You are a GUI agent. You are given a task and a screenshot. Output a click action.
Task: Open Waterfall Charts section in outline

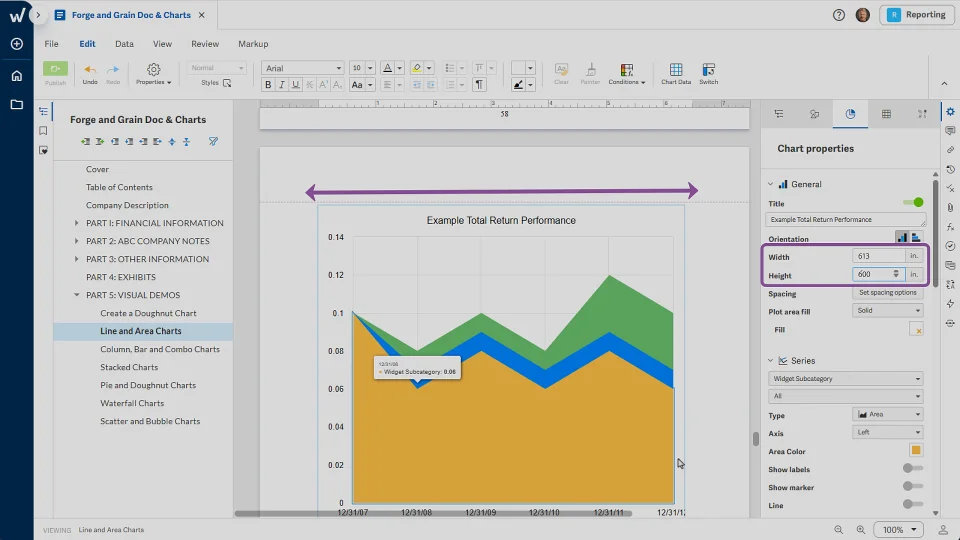coord(132,403)
